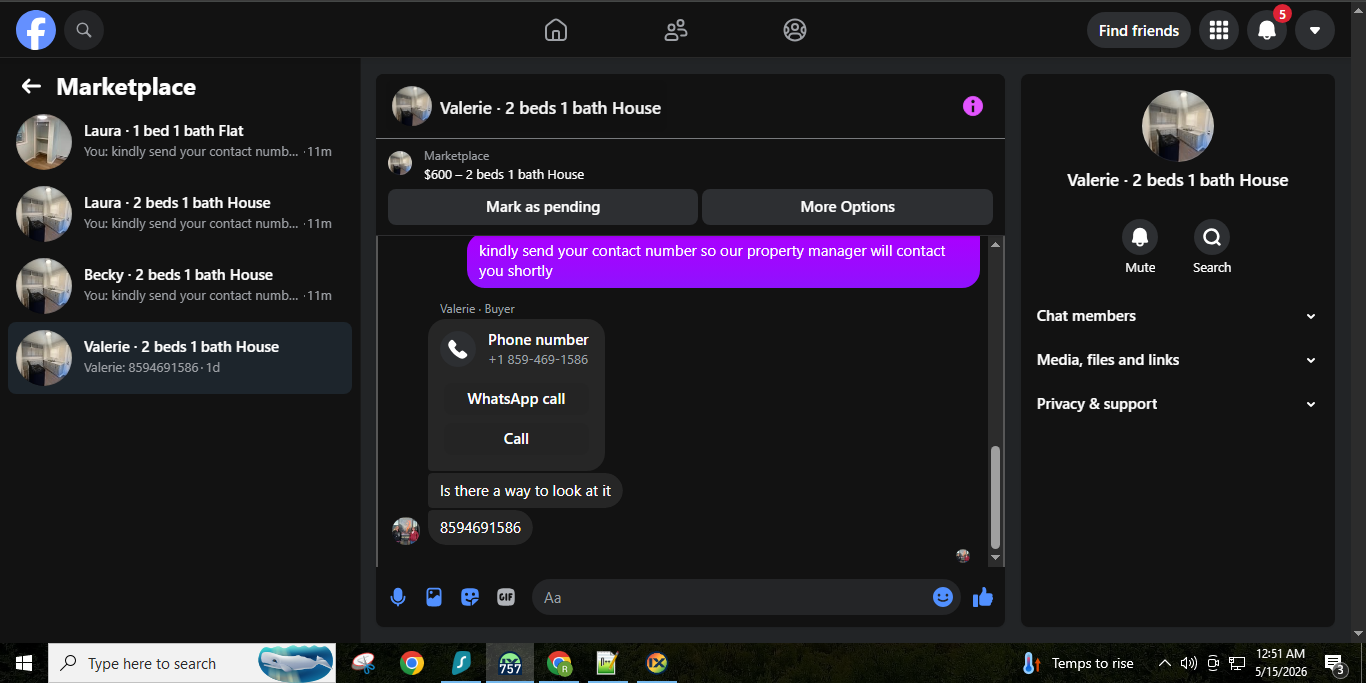Open the notifications bell with 5 badge
The image size is (1366, 683).
pyautogui.click(x=1267, y=30)
